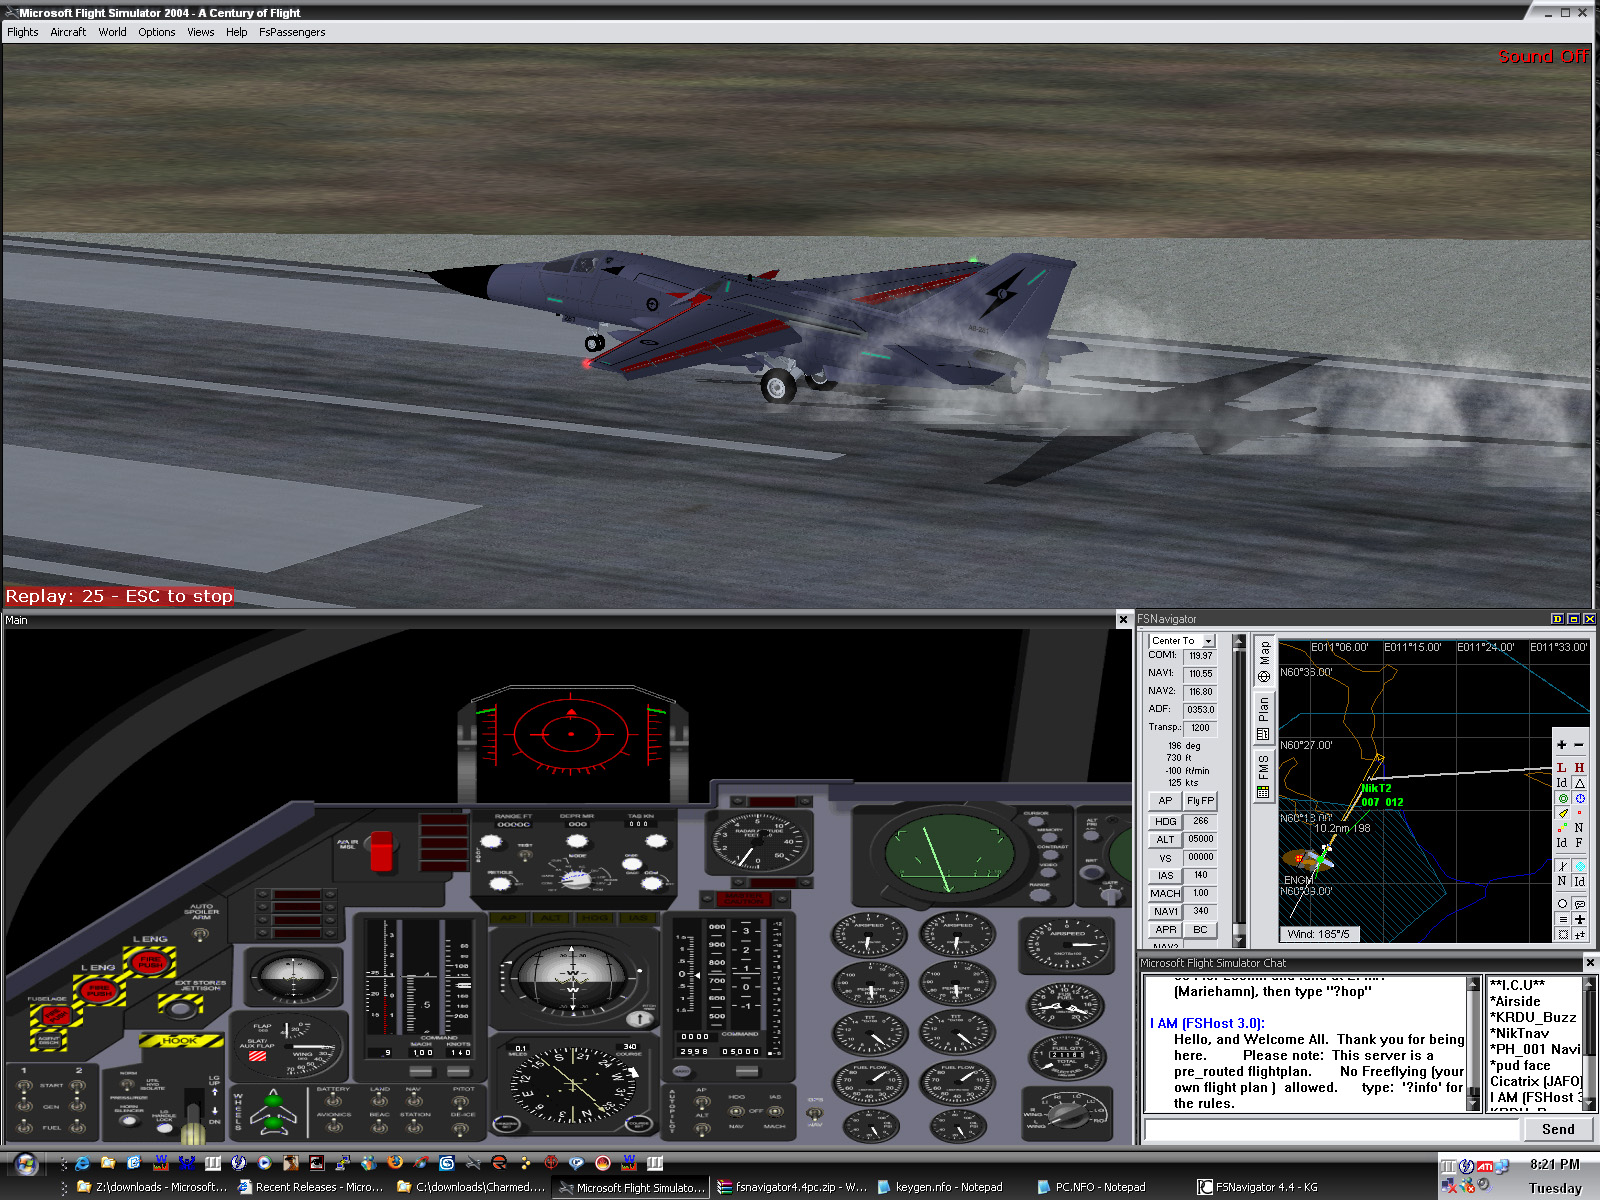Click the red L low-airways map icon
1600x1200 pixels.
click(1561, 767)
